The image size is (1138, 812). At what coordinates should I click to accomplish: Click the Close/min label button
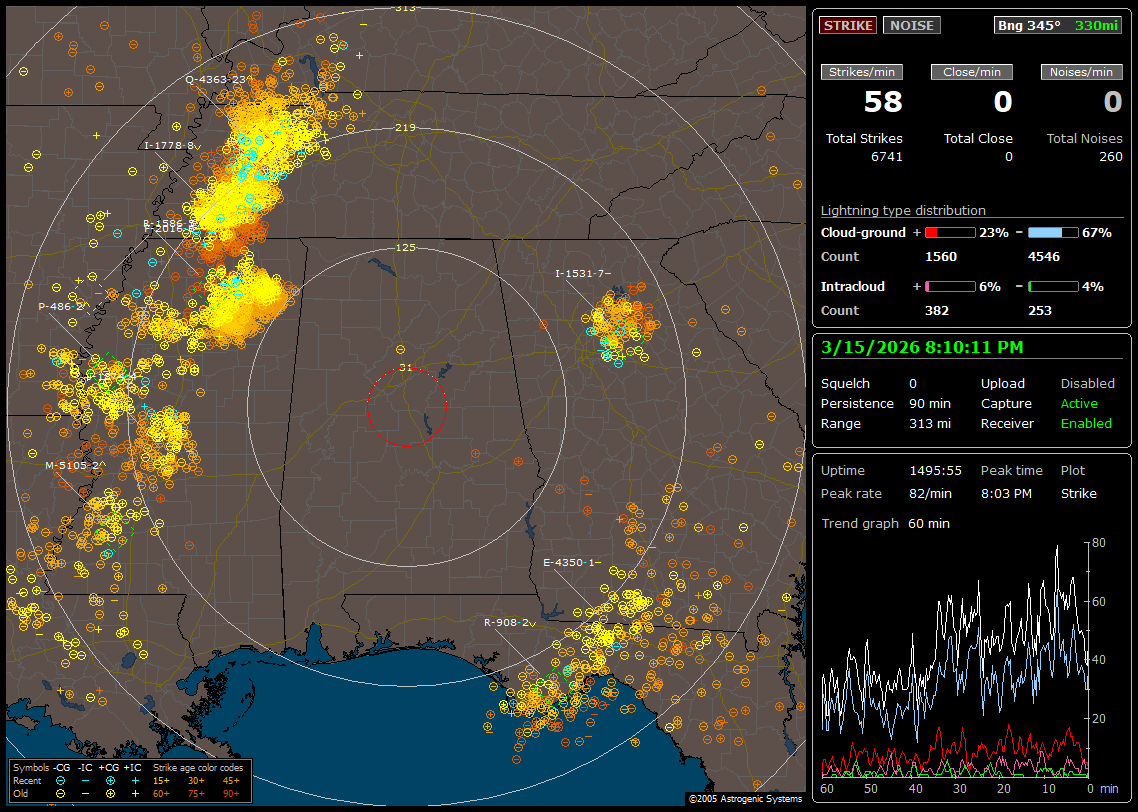click(x=972, y=72)
